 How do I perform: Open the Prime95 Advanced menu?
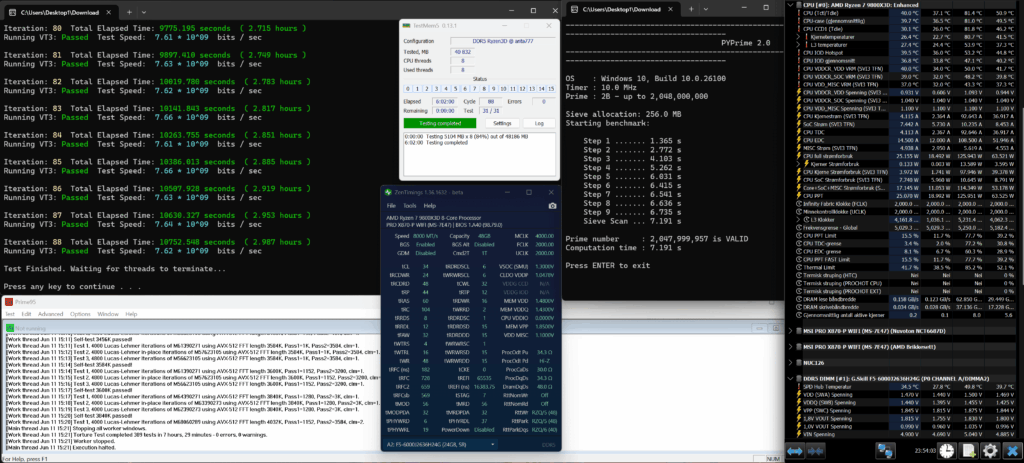pyautogui.click(x=50, y=314)
